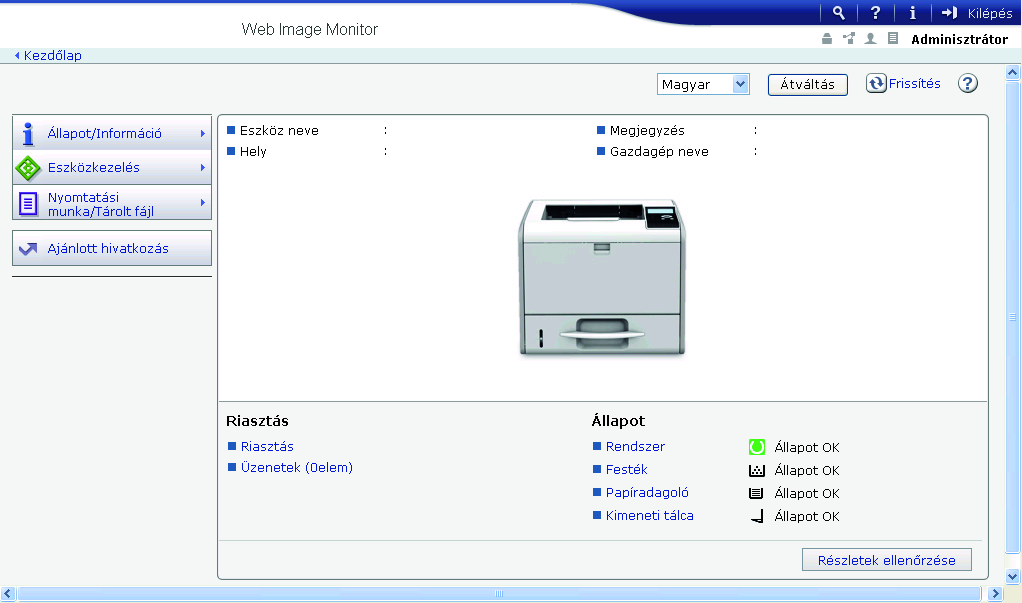Screen dimensions: 1022x603
Task: Click the Frissítés refresh icon
Action: tap(876, 83)
